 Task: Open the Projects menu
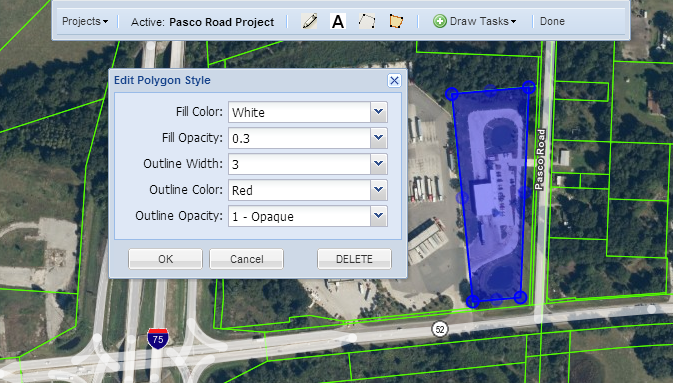(85, 21)
